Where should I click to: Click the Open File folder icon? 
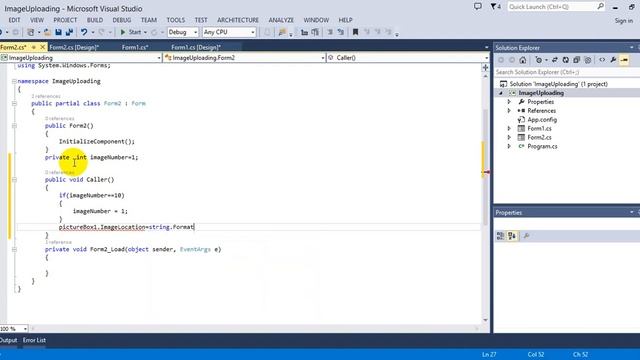[47, 32]
